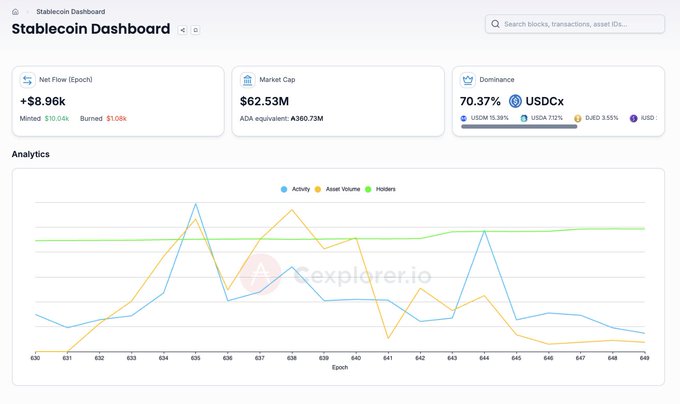Image resolution: width=680 pixels, height=404 pixels.
Task: Click the Market Cap bank icon
Action: (x=248, y=80)
